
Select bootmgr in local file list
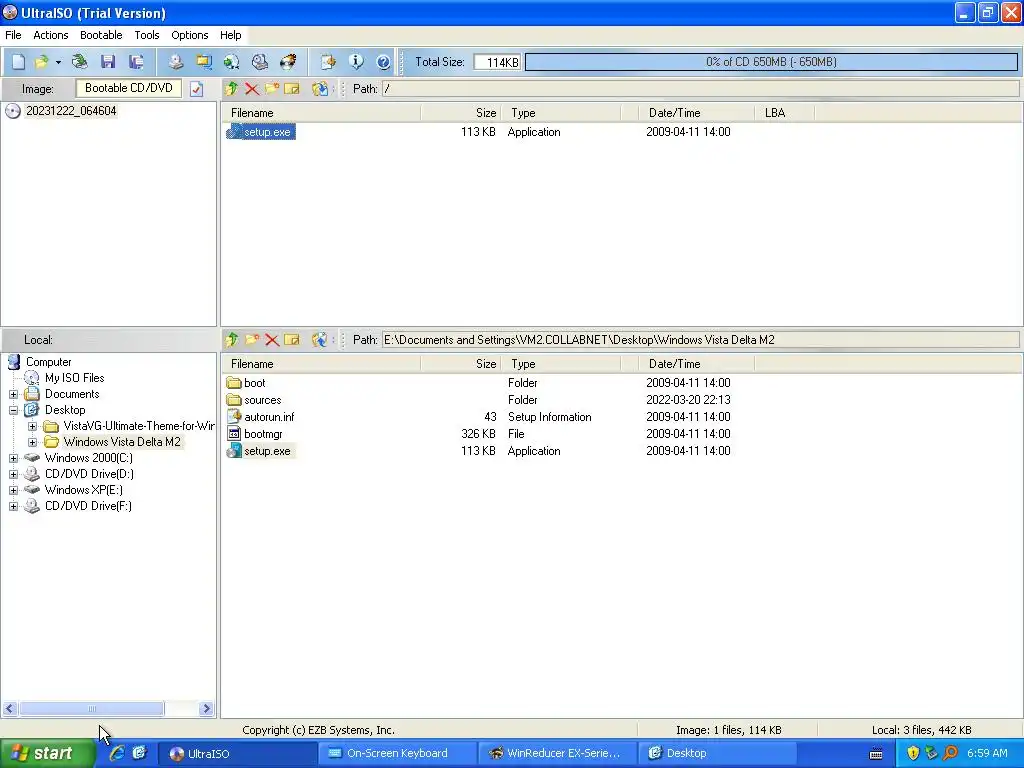(263, 434)
